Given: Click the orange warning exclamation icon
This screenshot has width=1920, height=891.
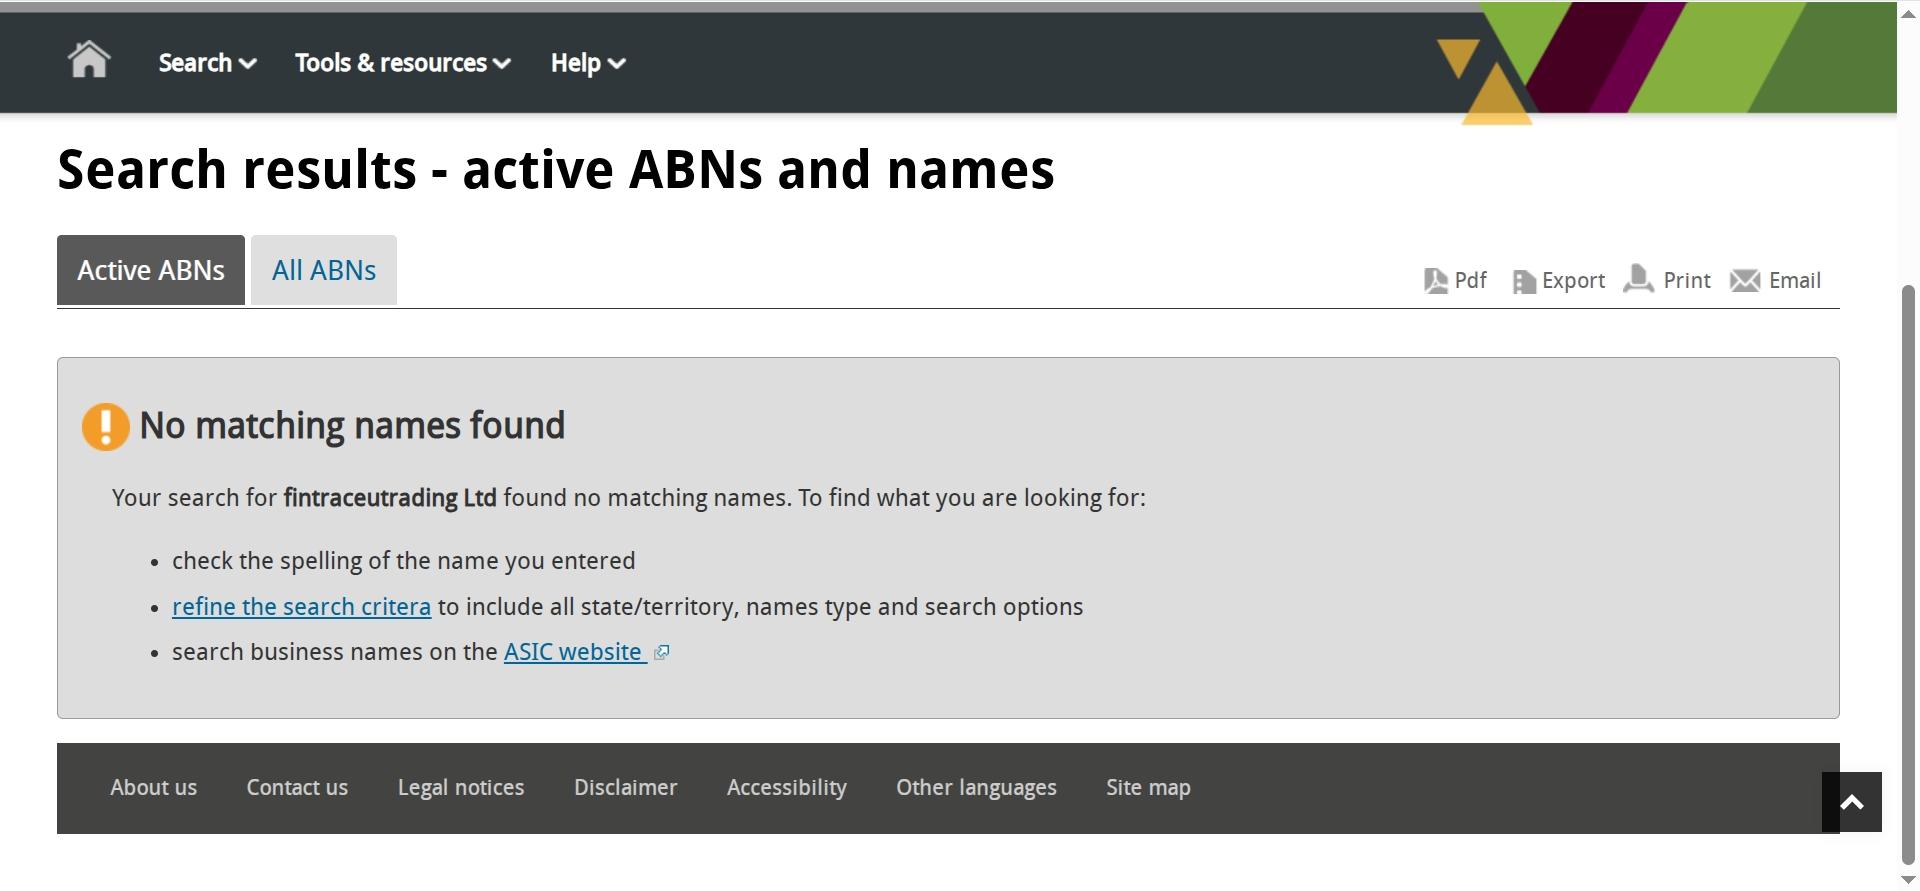Looking at the screenshot, I should (x=105, y=427).
